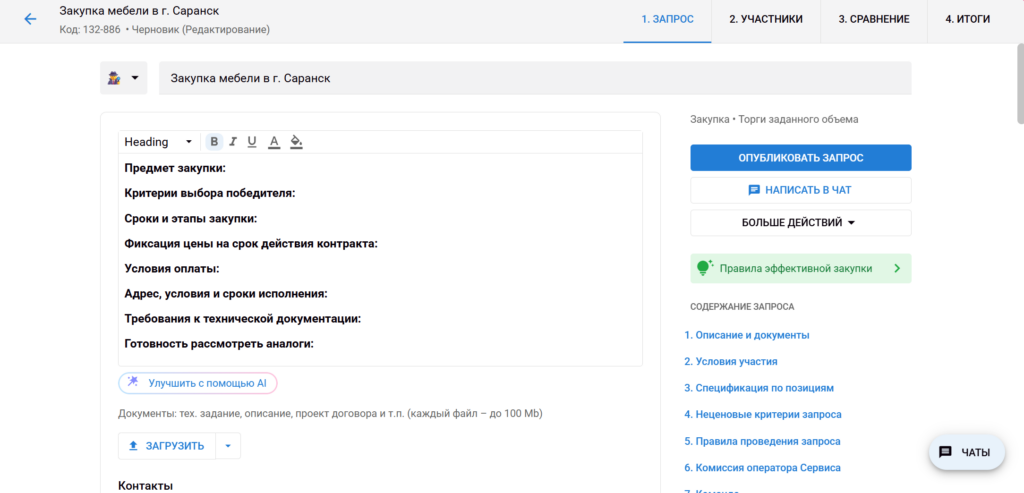
Task: Click the request title input field
Action: pos(535,78)
